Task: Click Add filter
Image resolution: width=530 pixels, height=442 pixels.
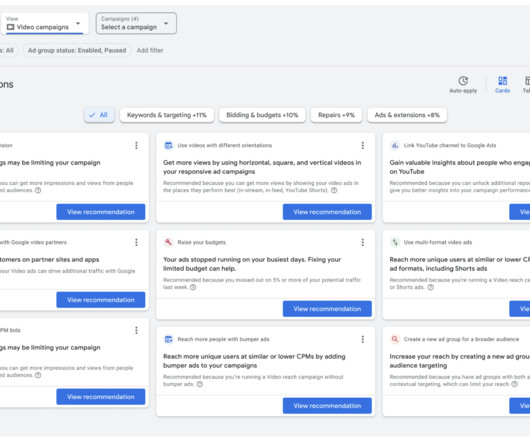Action: [150, 50]
